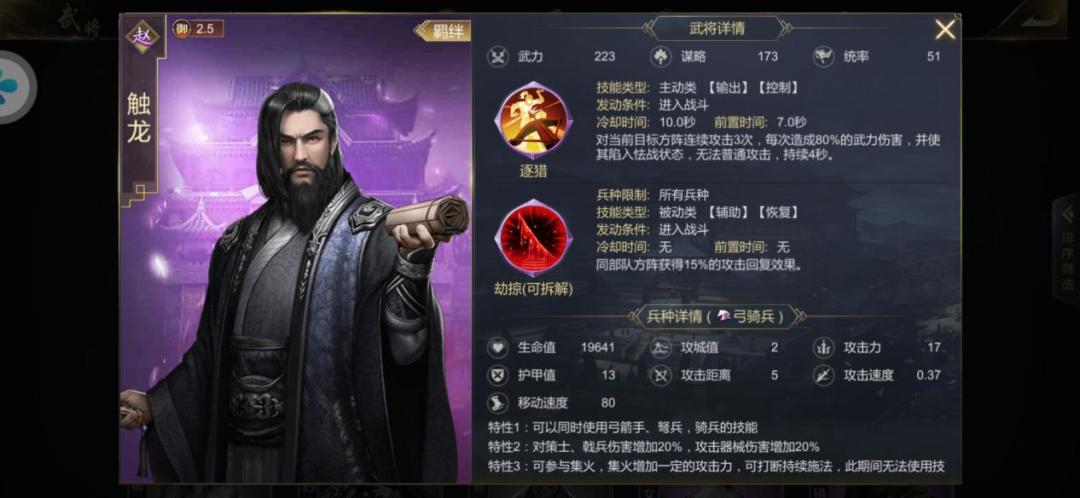Click the 攻击距离 range icon
Viewport: 1080px width, 498px height.
click(x=661, y=375)
